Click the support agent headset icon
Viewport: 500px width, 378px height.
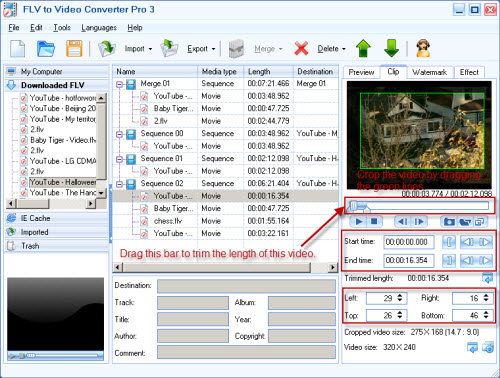click(423, 49)
